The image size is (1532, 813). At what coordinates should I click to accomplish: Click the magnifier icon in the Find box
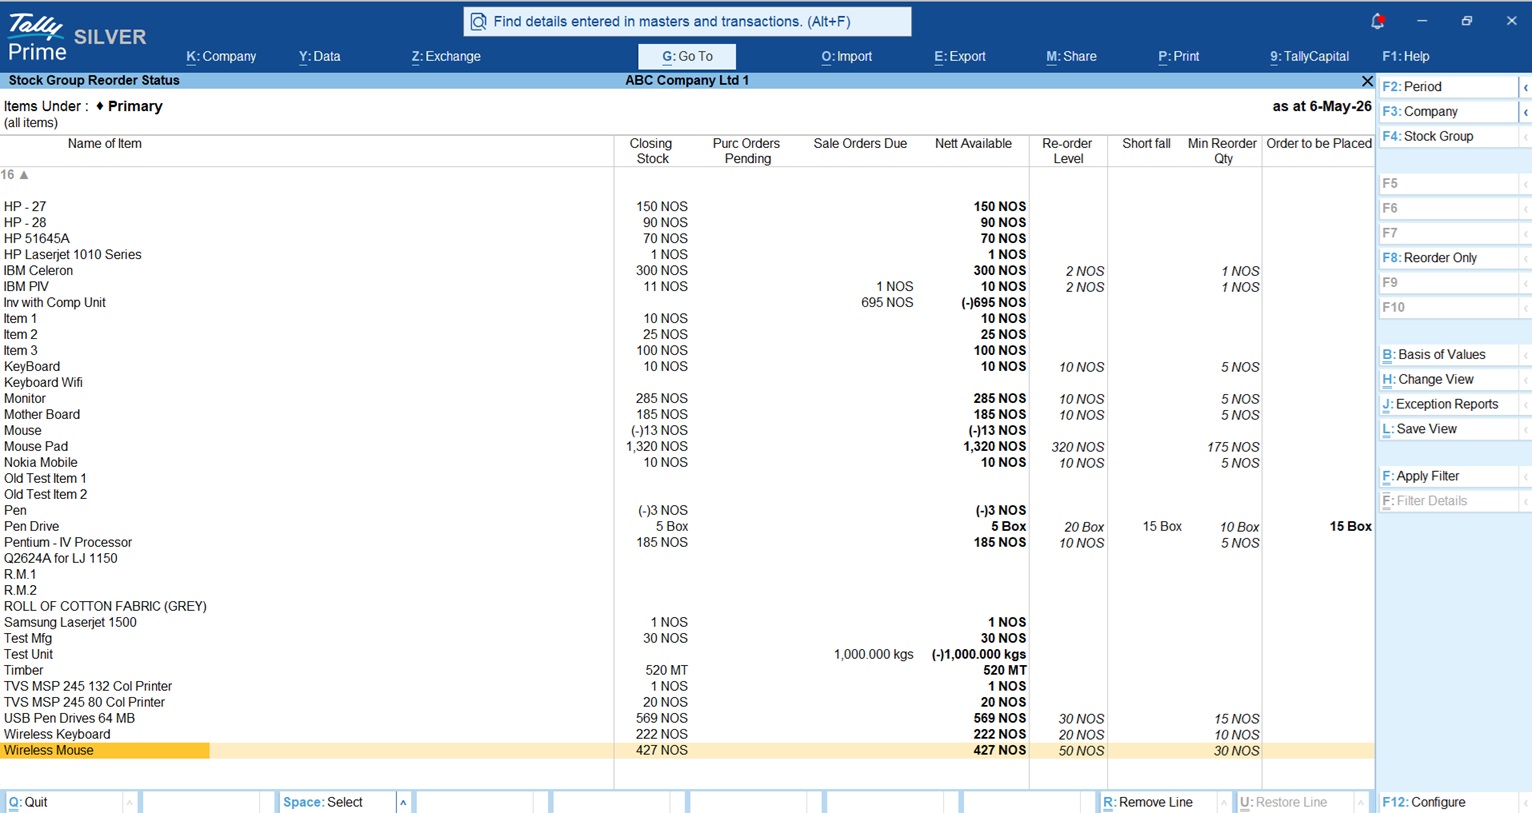[x=478, y=21]
